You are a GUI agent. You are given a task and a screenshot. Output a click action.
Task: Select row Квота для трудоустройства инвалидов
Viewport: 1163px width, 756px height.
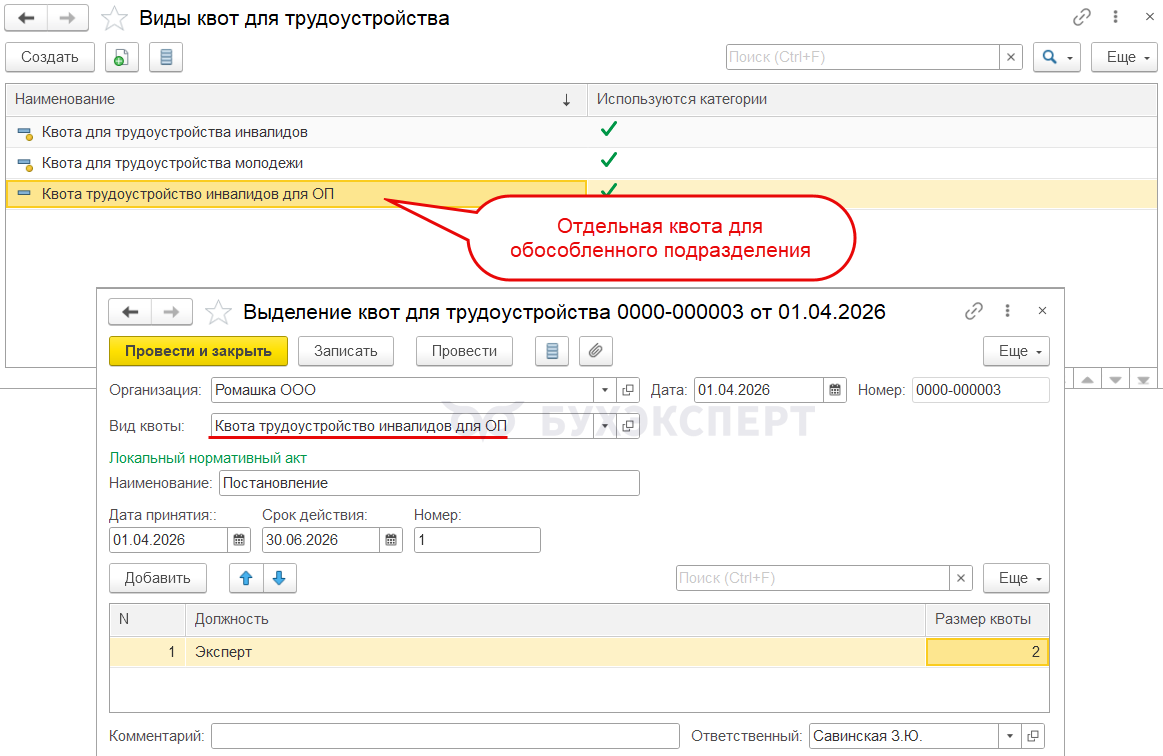click(582, 132)
